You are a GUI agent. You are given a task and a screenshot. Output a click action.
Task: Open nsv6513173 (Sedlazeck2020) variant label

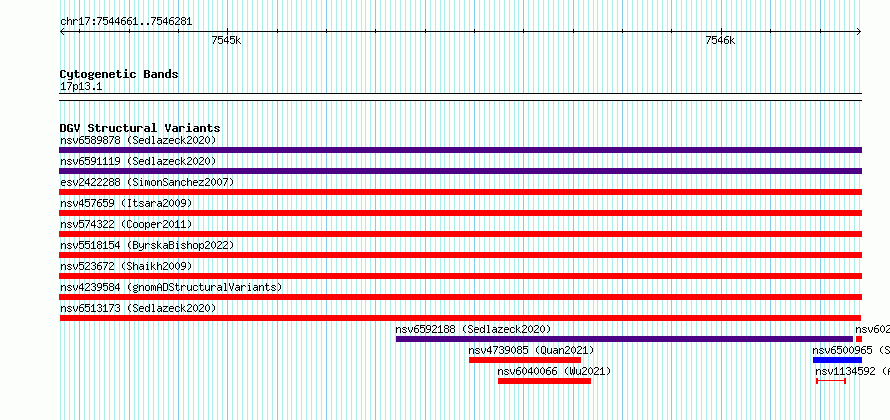(x=138, y=308)
